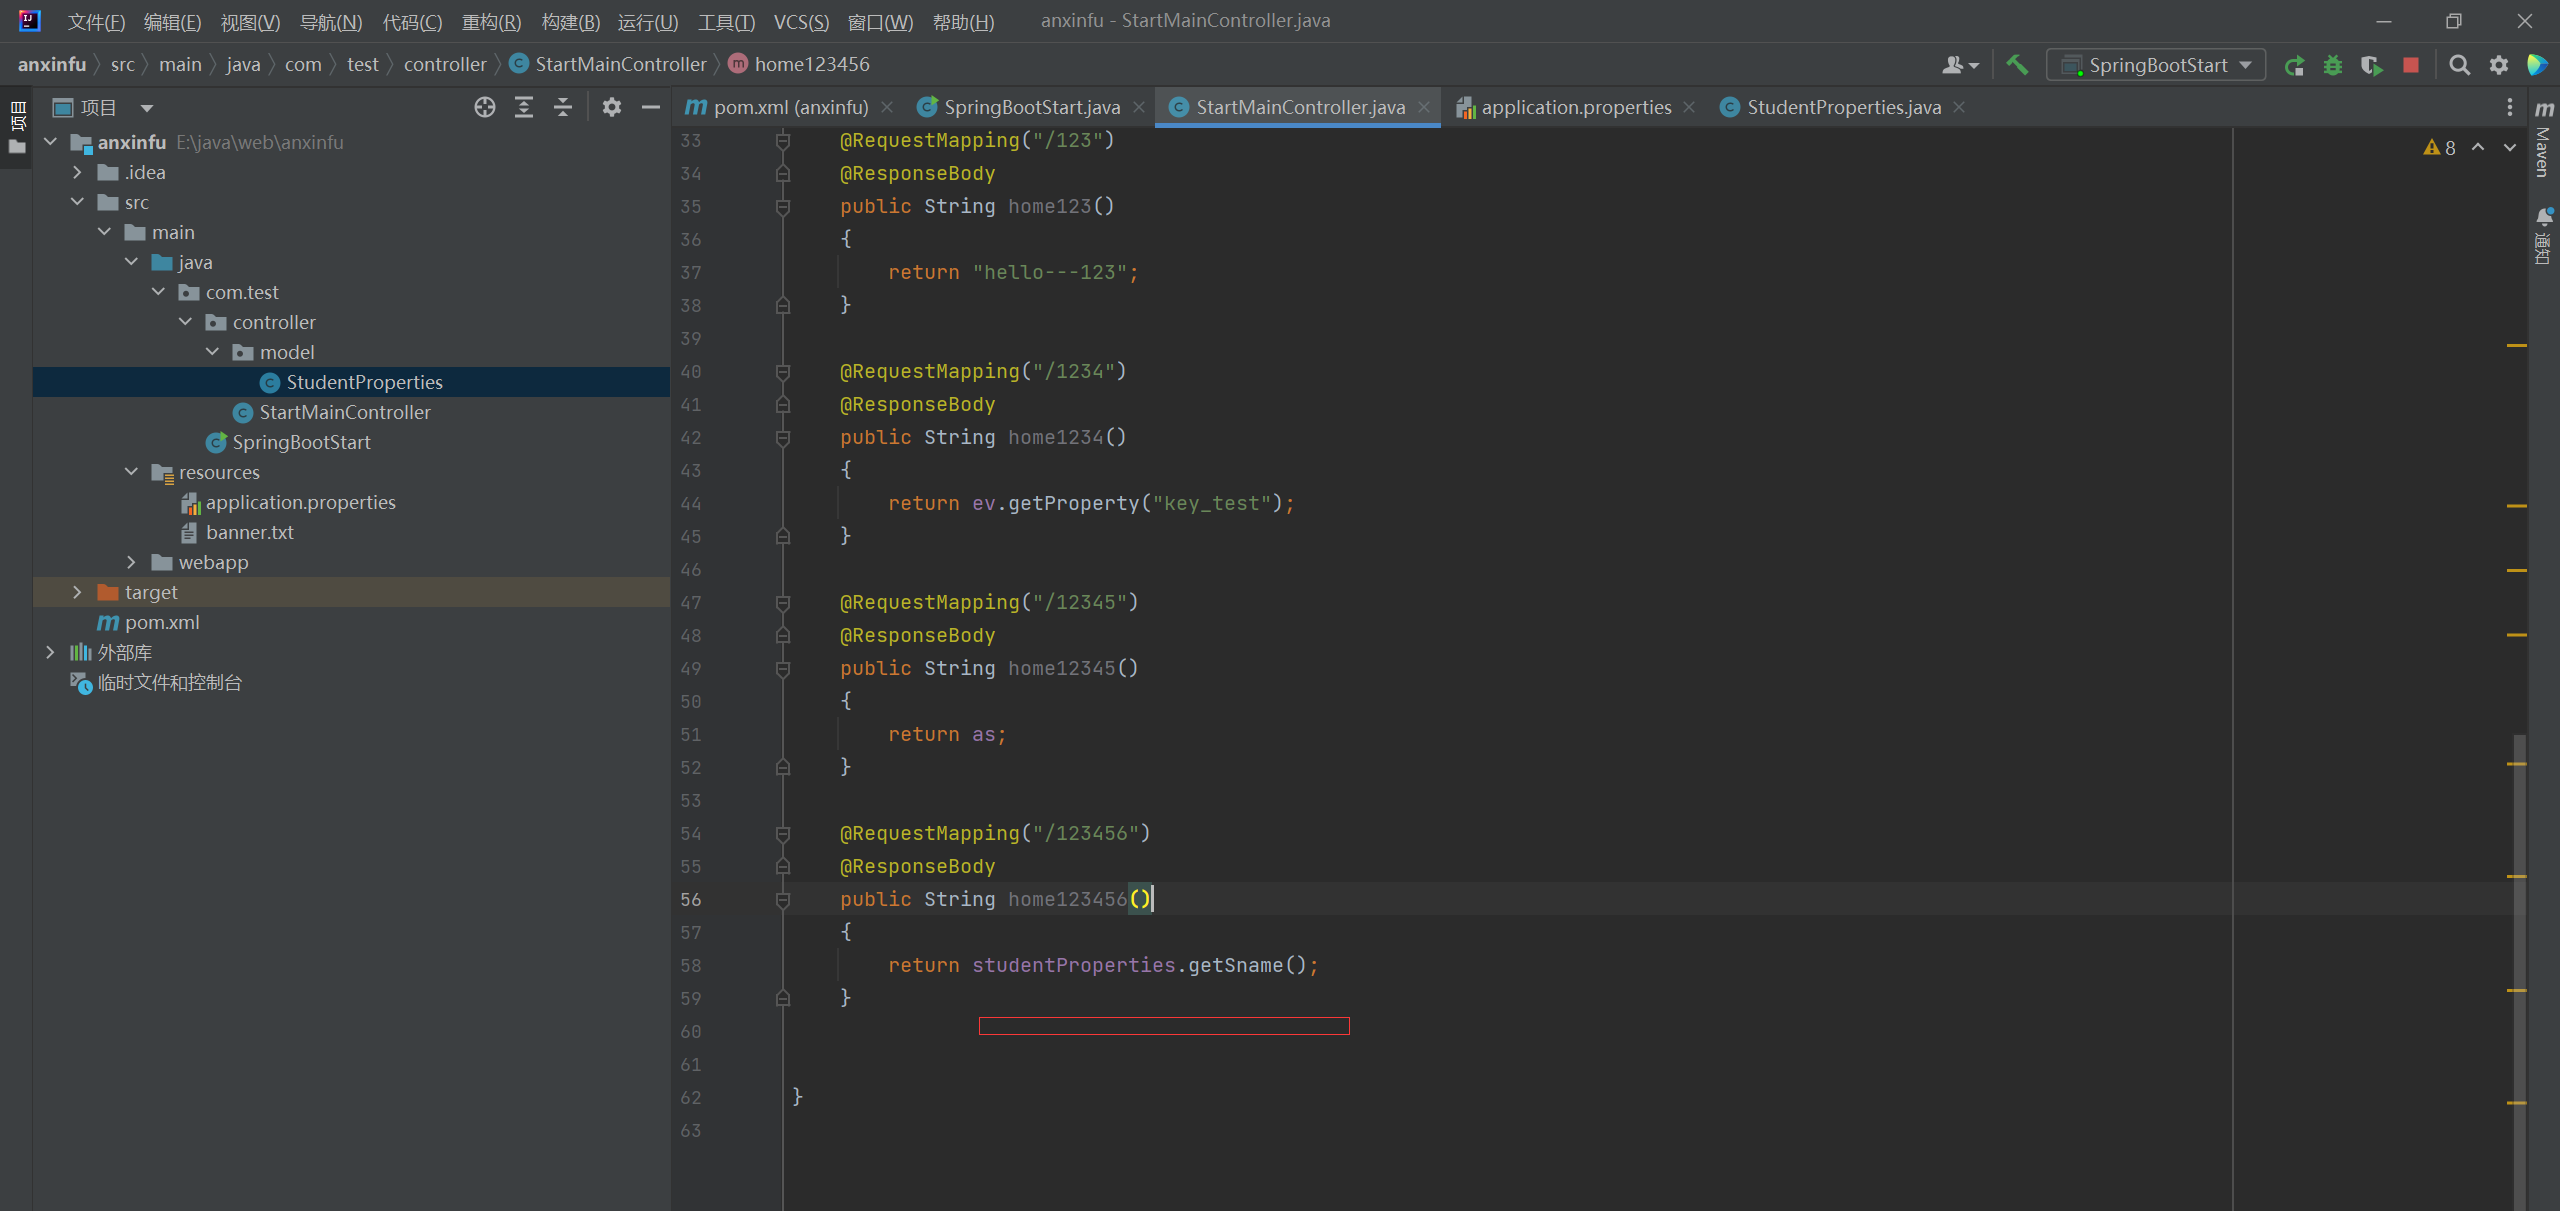2560x1211 pixels.
Task: Run SpringBootStart with rerun icon
Action: point(2294,66)
